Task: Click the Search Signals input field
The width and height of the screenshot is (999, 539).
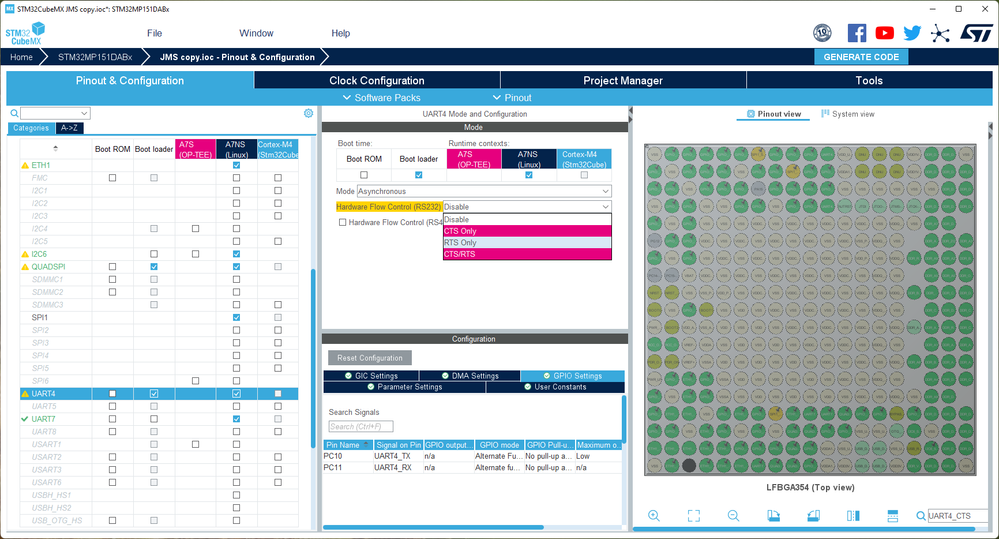Action: click(x=361, y=426)
